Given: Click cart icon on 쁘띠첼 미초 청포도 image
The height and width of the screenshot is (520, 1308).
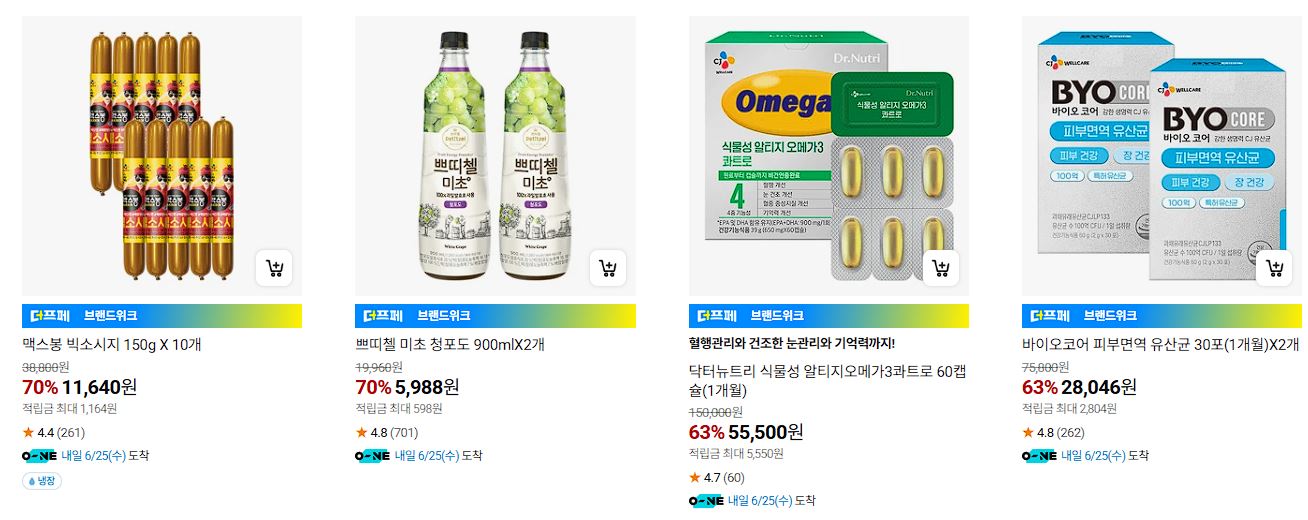Looking at the screenshot, I should pos(607,268).
